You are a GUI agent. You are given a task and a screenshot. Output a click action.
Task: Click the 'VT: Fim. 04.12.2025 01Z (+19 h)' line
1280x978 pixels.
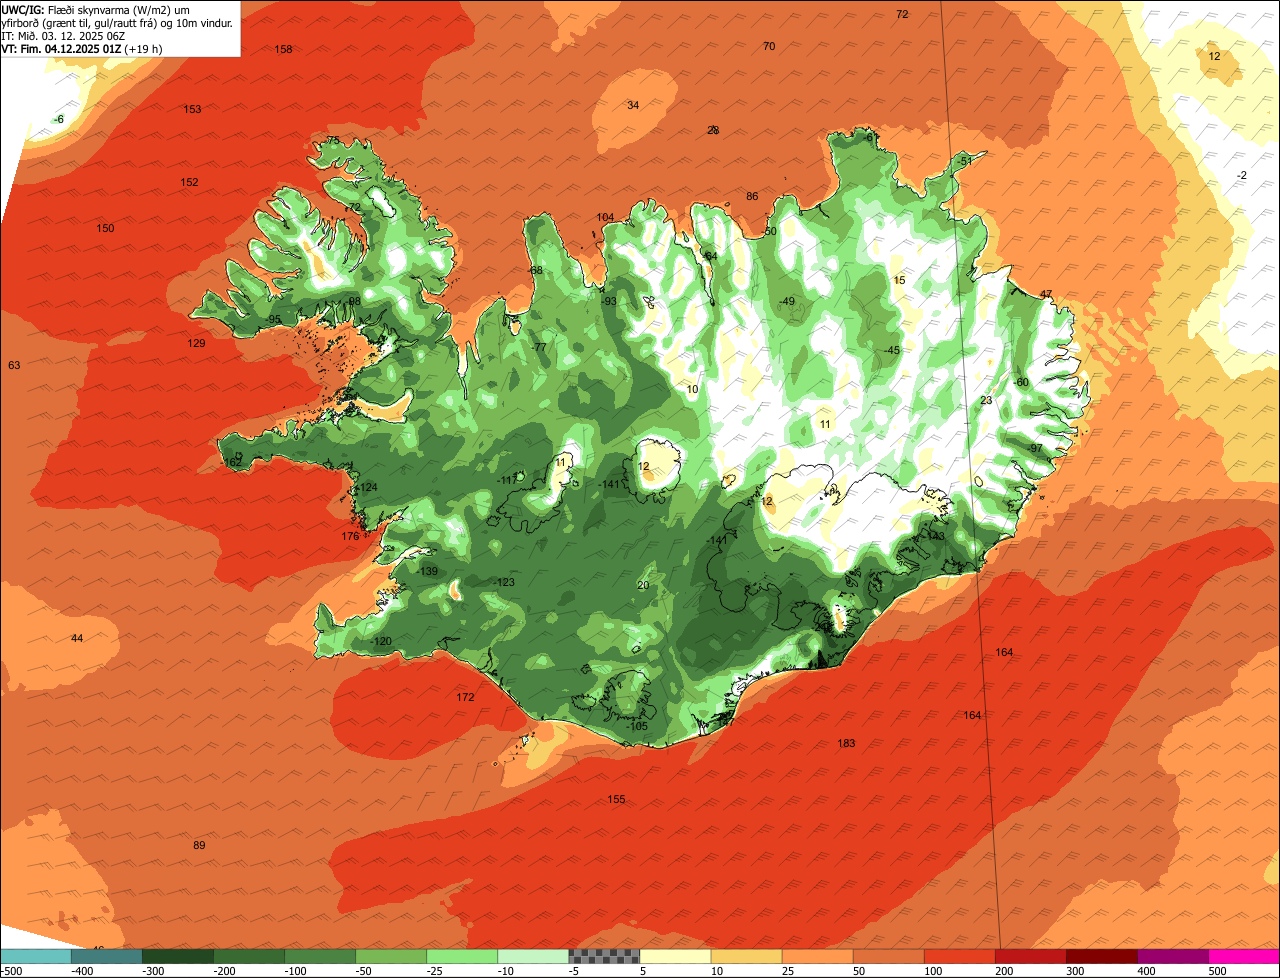coord(82,48)
